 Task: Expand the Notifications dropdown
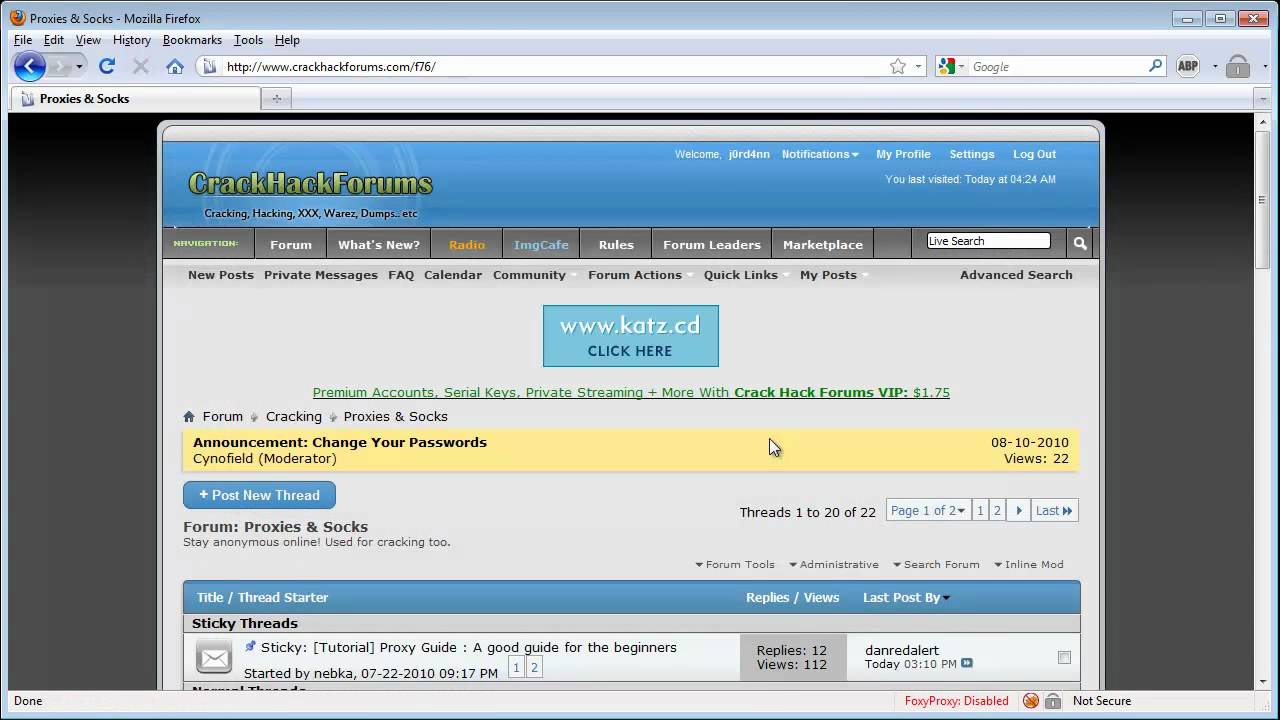click(x=820, y=154)
